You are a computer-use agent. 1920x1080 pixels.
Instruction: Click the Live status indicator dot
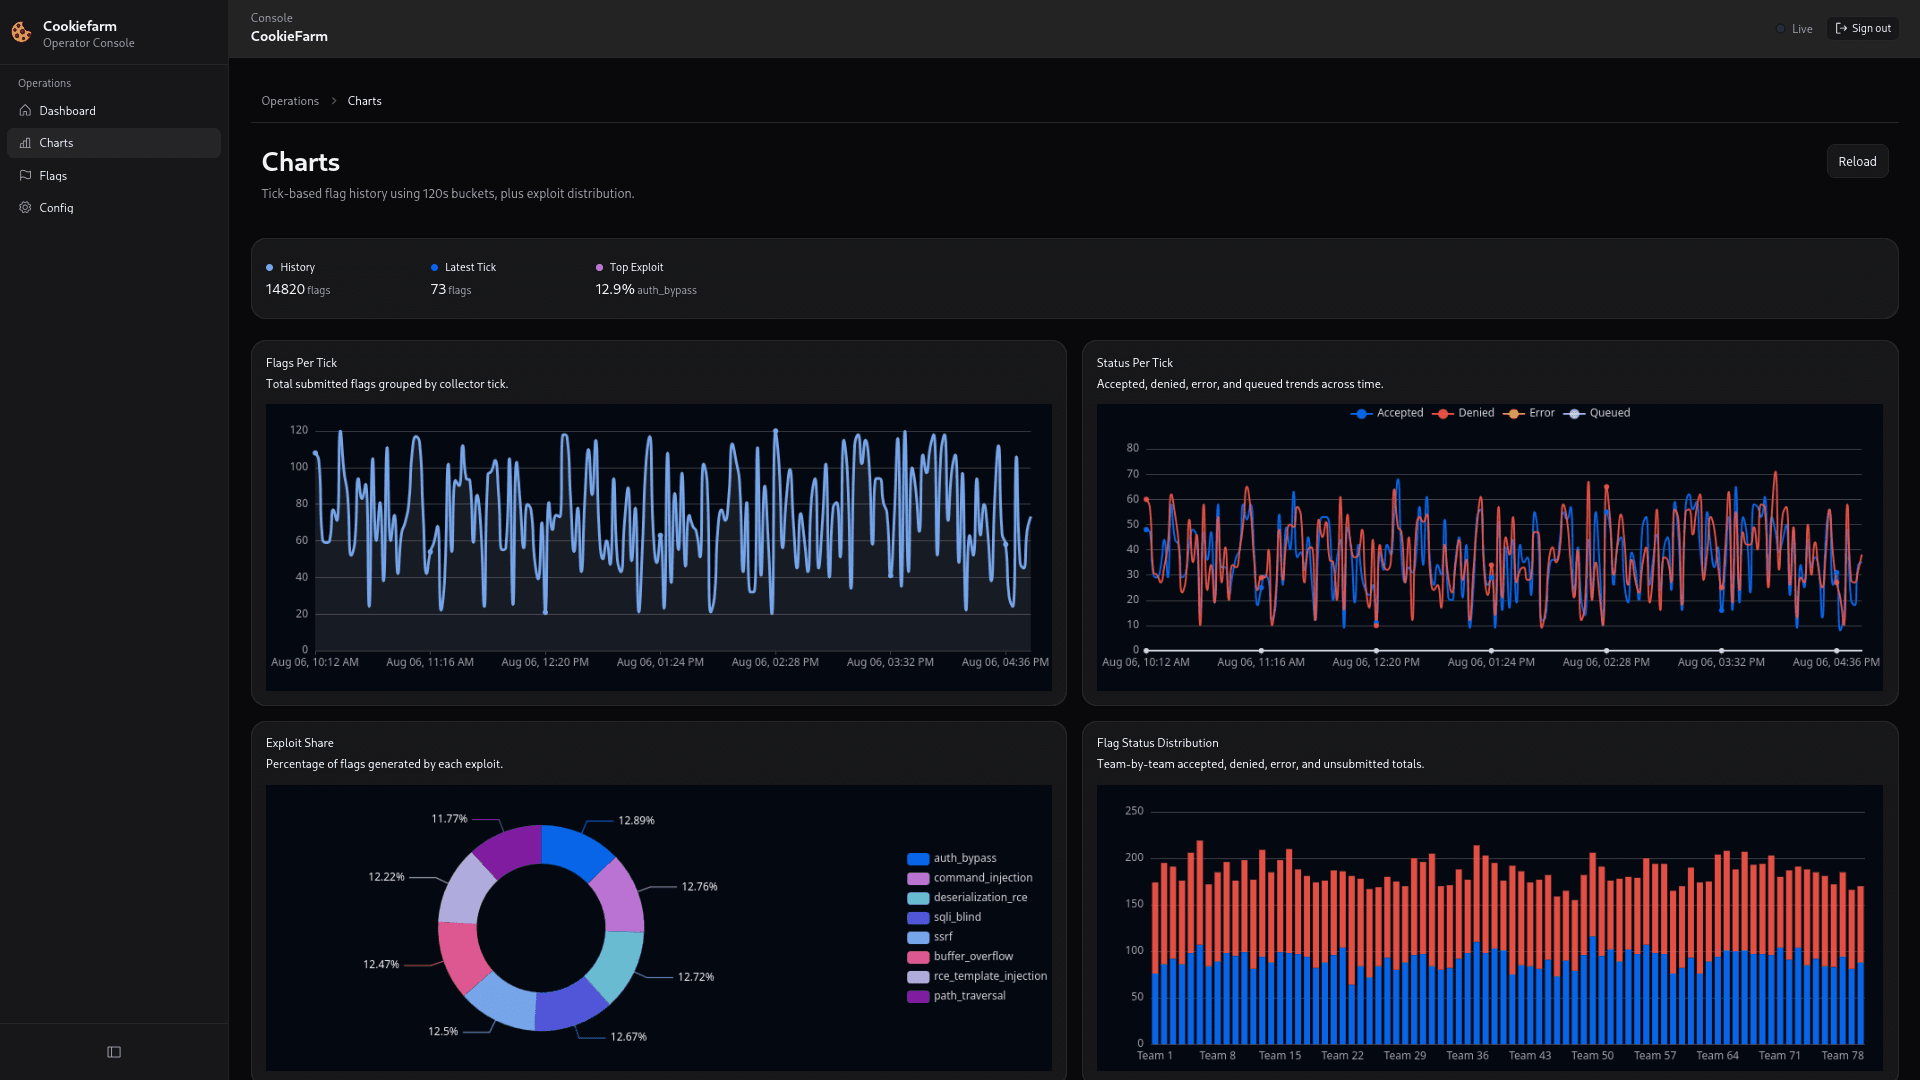[x=1781, y=29]
